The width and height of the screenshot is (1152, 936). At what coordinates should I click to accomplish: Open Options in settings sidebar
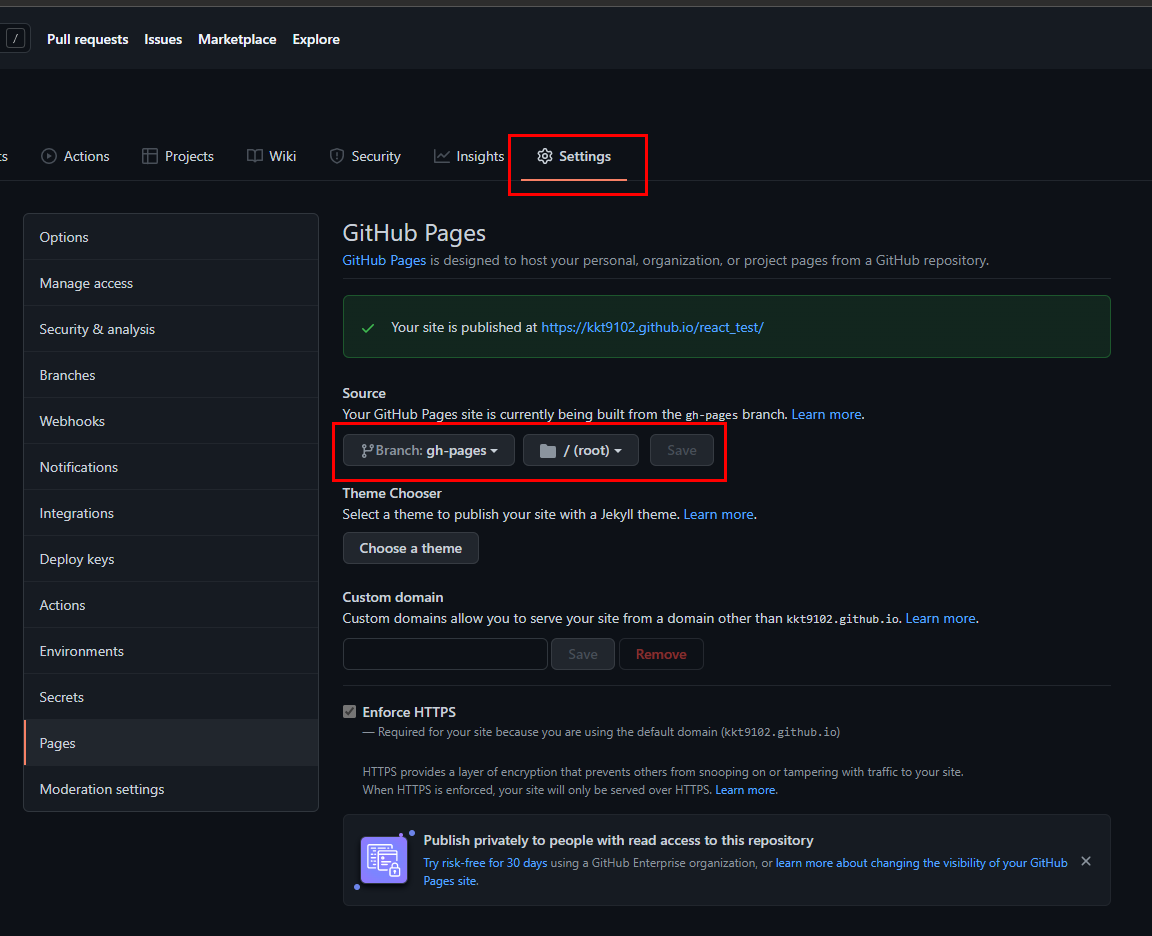(171, 237)
